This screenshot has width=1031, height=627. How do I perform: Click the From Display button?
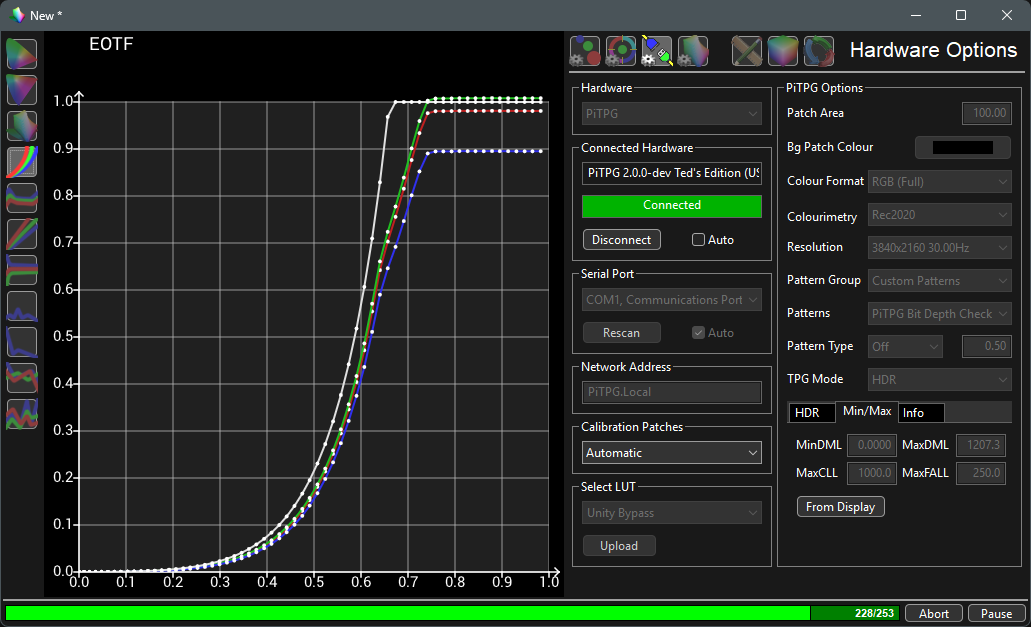click(840, 507)
